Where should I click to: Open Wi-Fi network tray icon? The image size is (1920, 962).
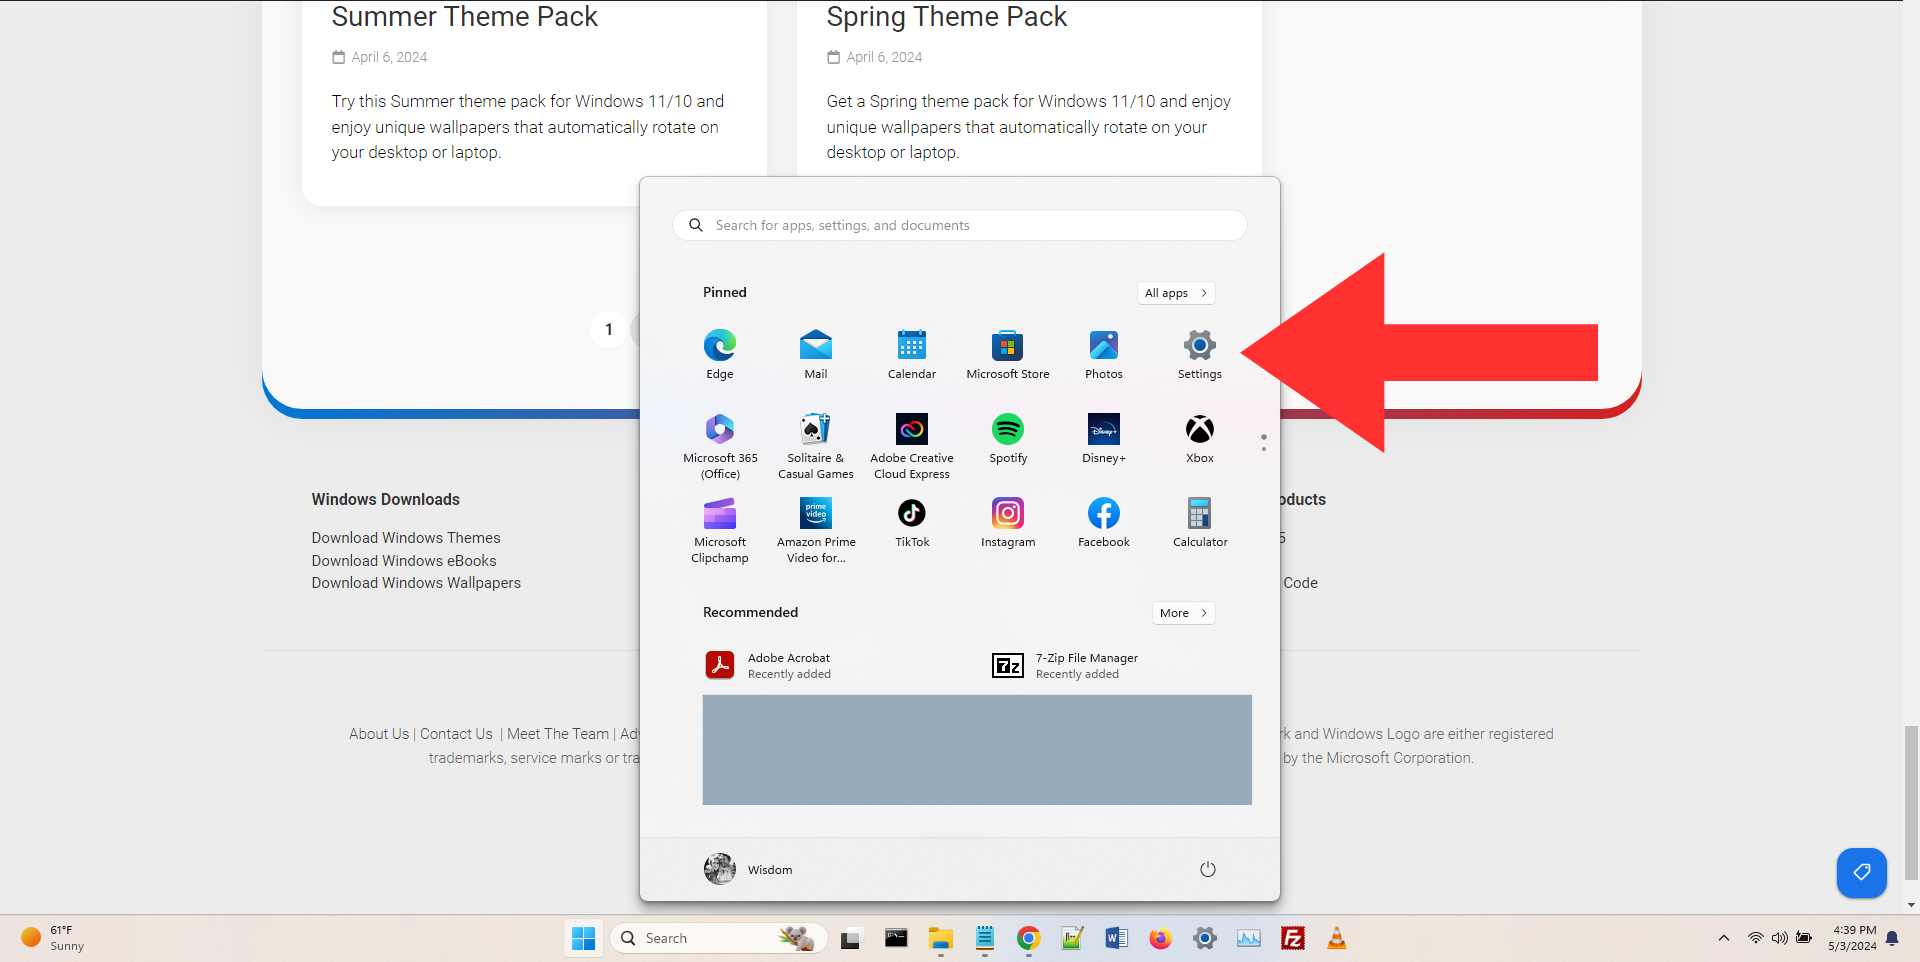[1755, 938]
